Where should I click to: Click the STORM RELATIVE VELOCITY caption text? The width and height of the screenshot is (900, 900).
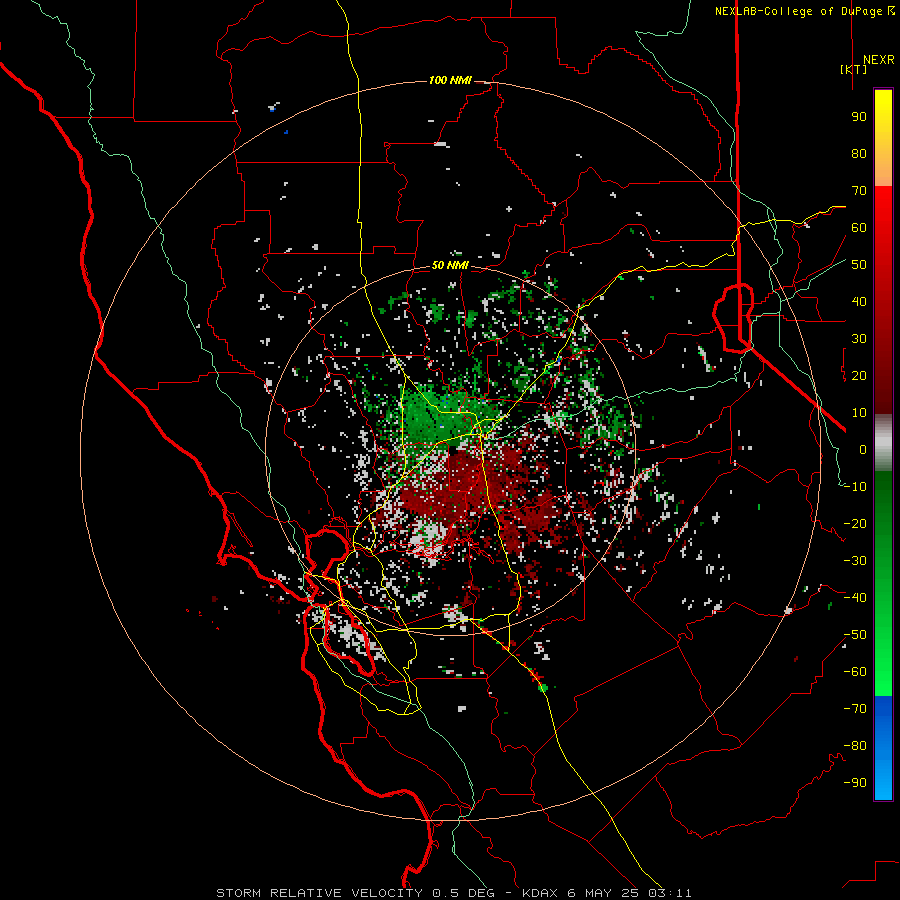(319, 893)
